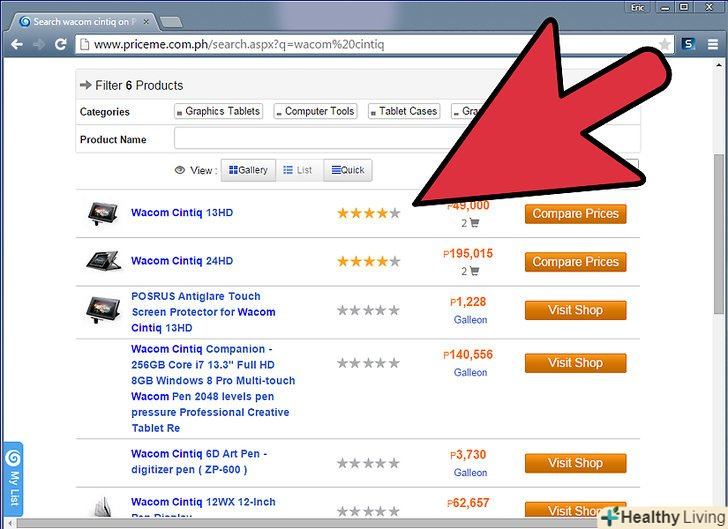Image resolution: width=728 pixels, height=529 pixels.
Task: Click the cart icon under Cintiq 13HD price
Action: click(474, 223)
